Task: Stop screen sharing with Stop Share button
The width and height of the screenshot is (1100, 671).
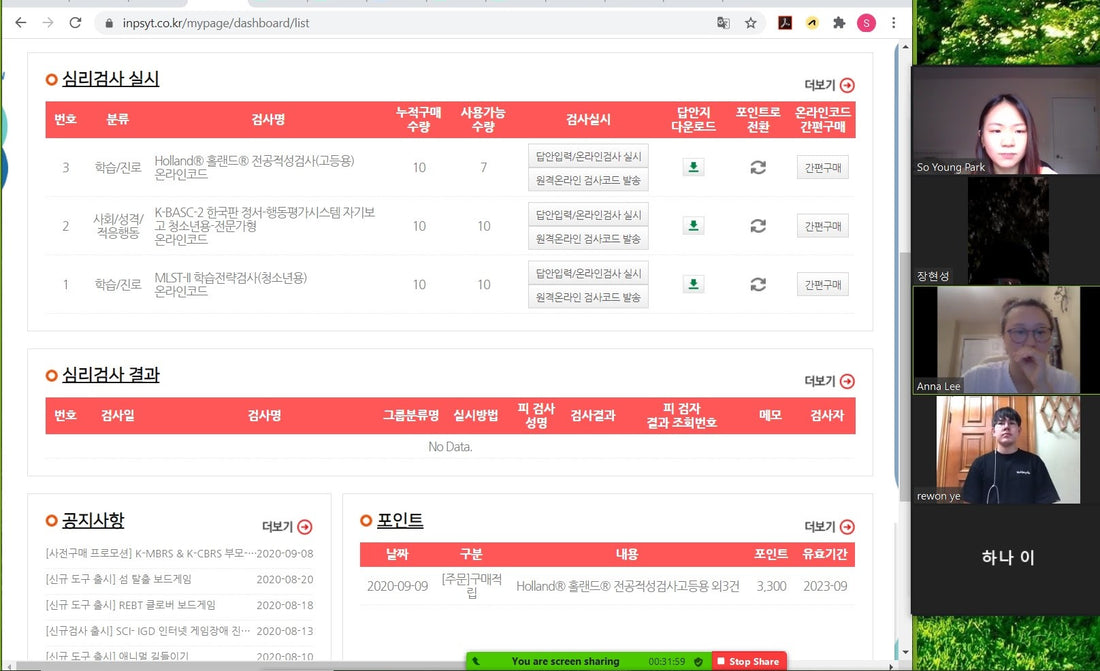Action: pos(748,661)
